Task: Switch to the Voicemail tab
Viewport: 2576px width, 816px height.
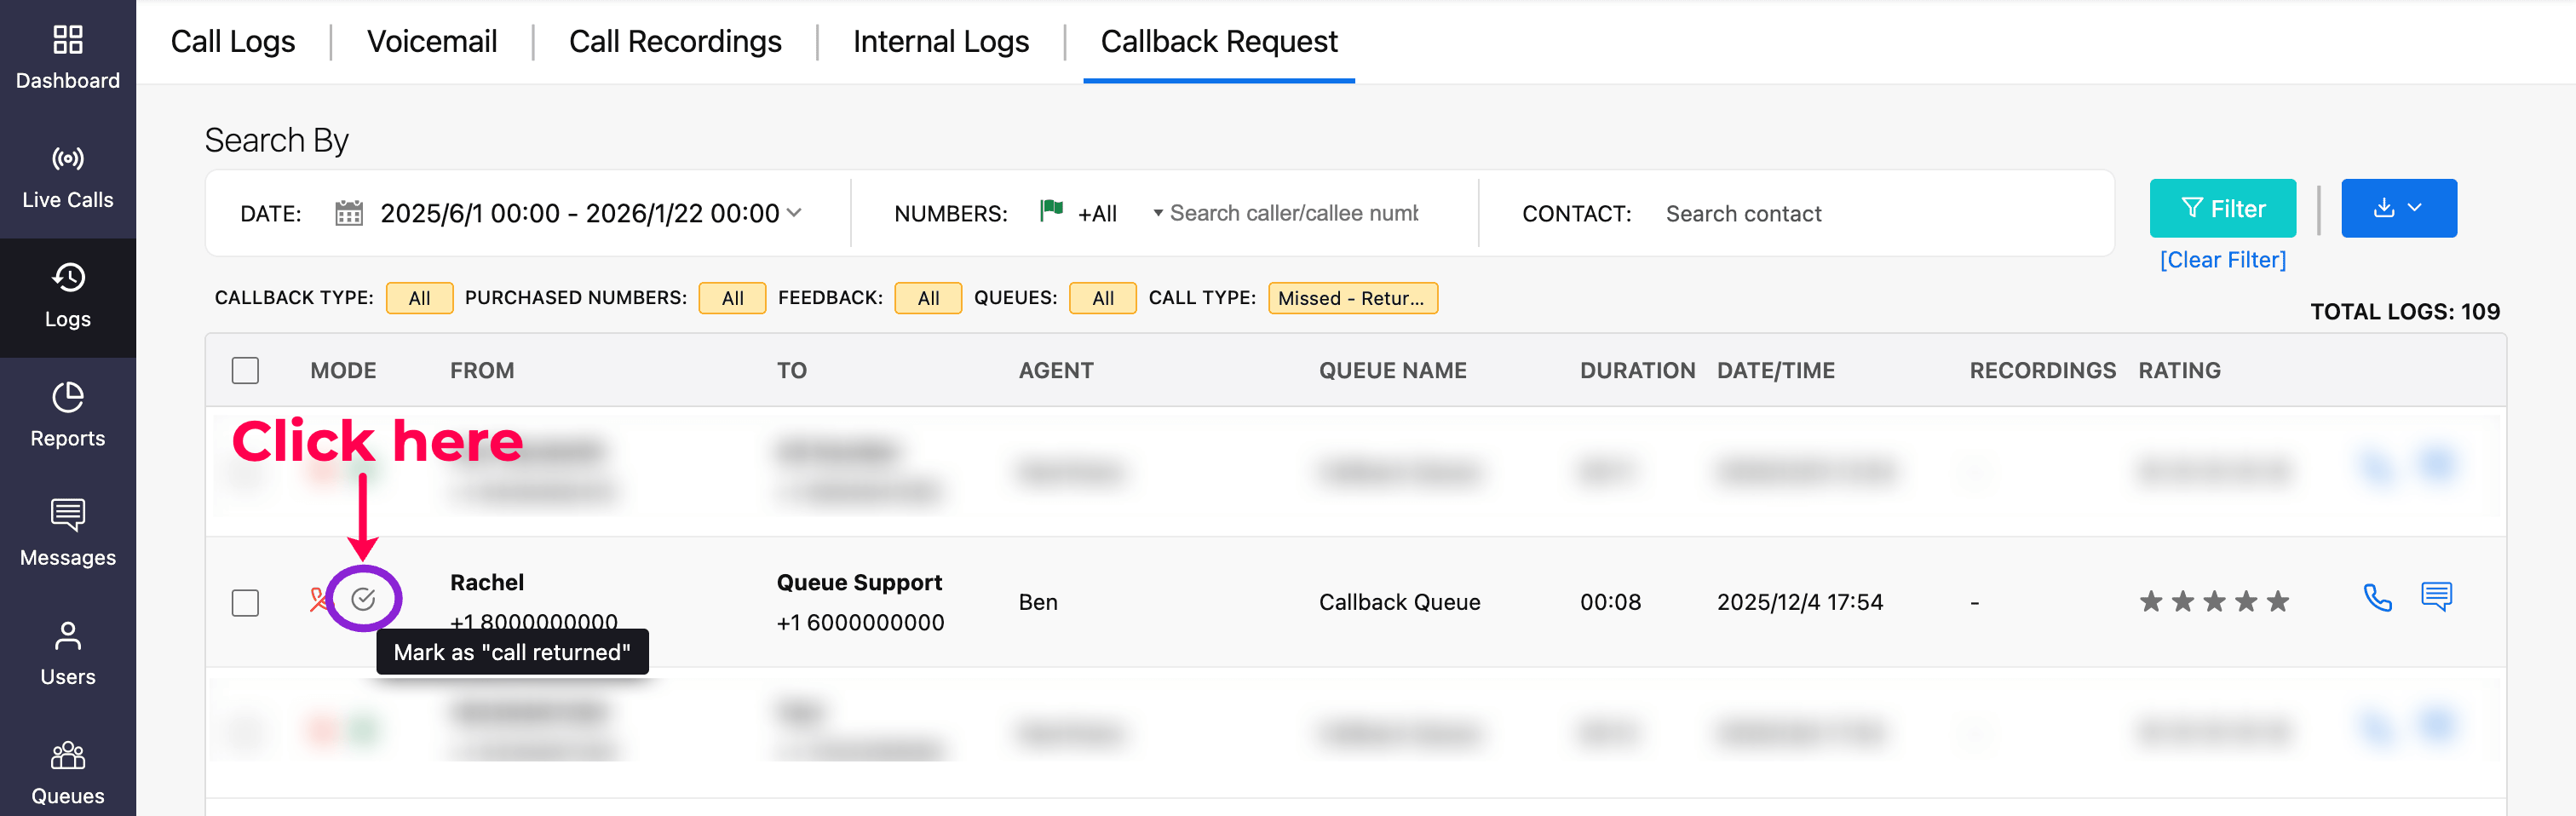Action: 432,42
